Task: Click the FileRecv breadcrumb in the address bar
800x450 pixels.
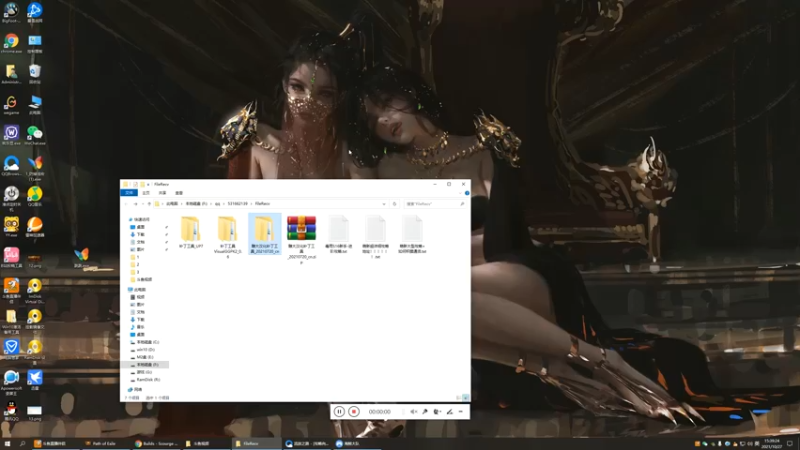Action: [262, 204]
